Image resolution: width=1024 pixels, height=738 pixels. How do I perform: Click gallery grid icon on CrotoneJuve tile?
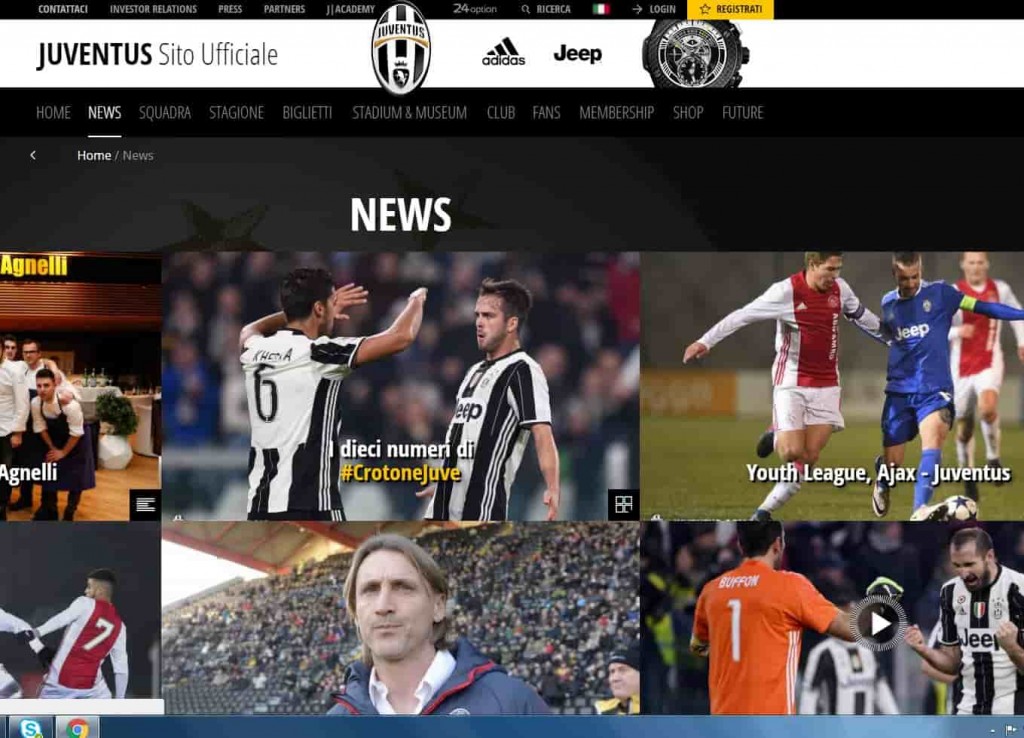[624, 504]
